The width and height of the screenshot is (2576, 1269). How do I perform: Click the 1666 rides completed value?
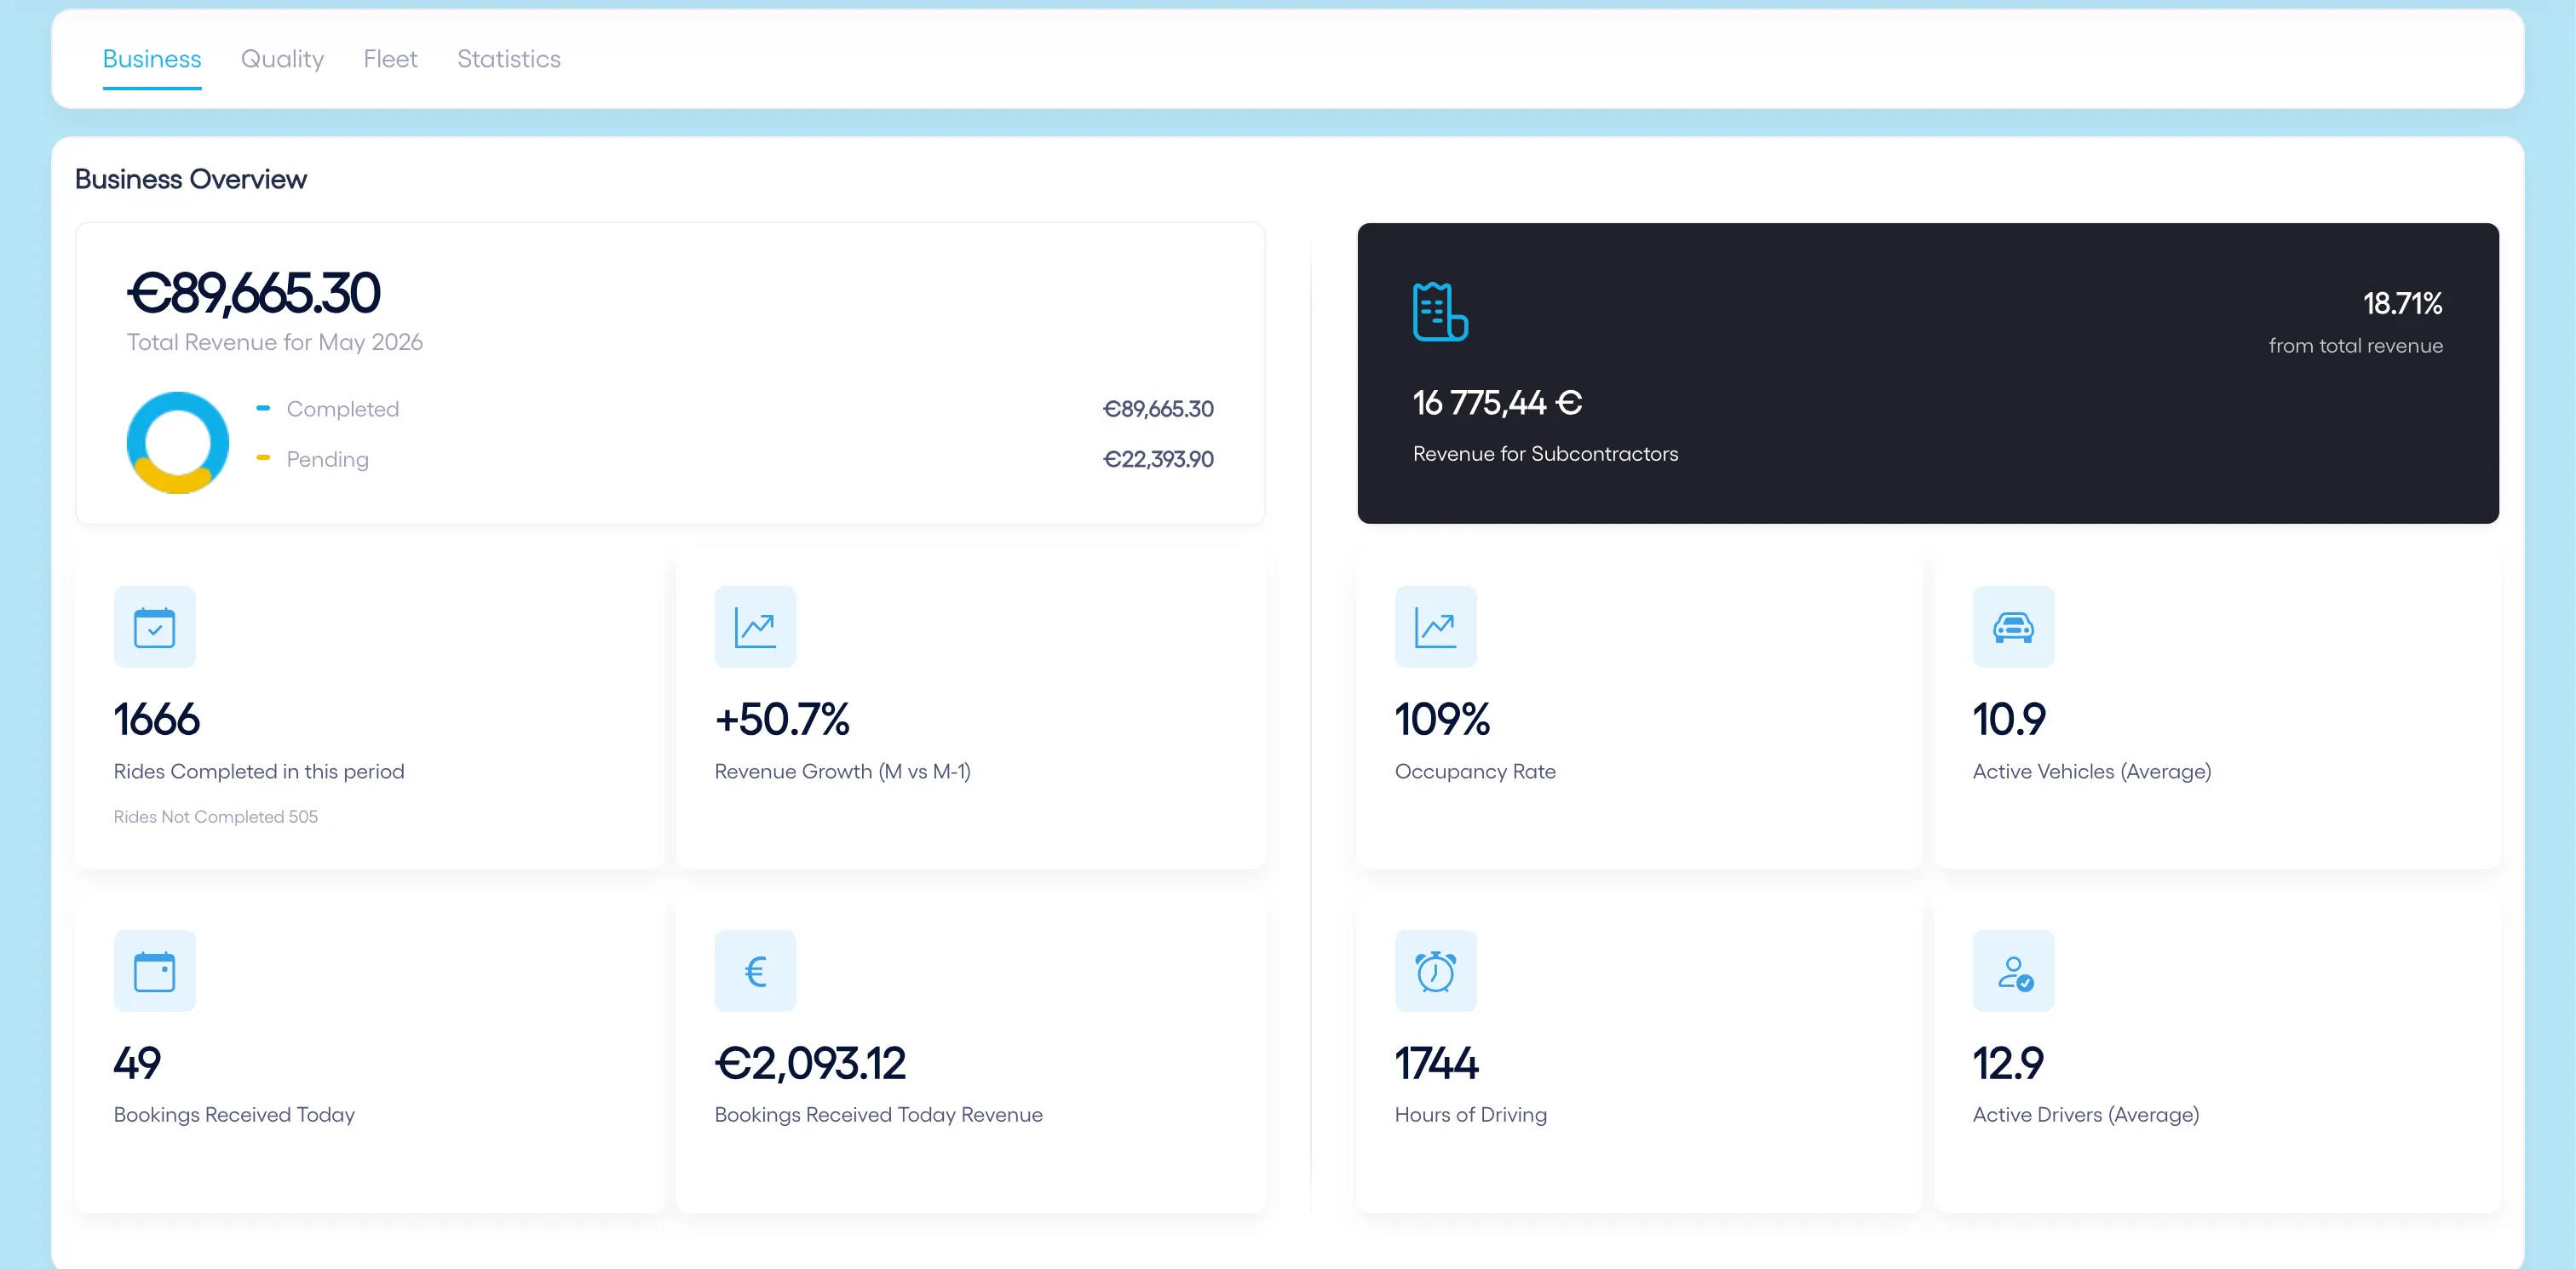pos(157,720)
